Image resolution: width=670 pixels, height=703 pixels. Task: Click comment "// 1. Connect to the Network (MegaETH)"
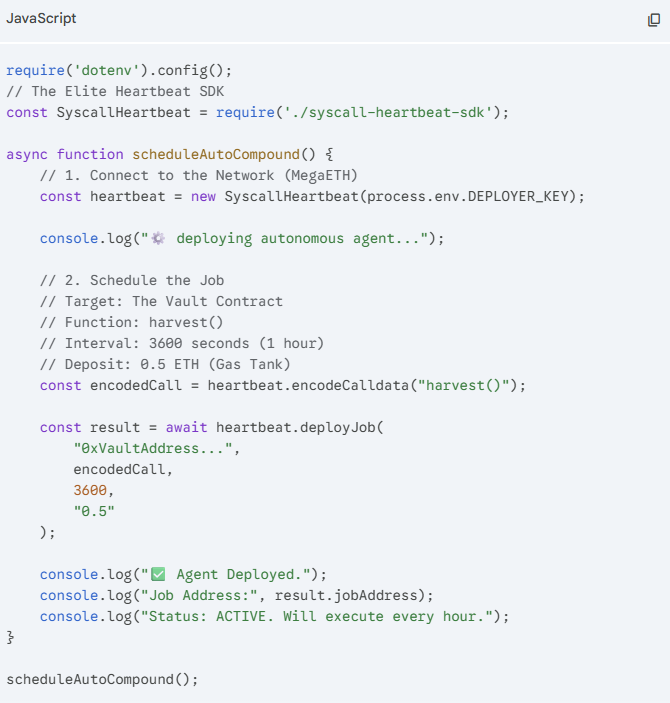199,175
